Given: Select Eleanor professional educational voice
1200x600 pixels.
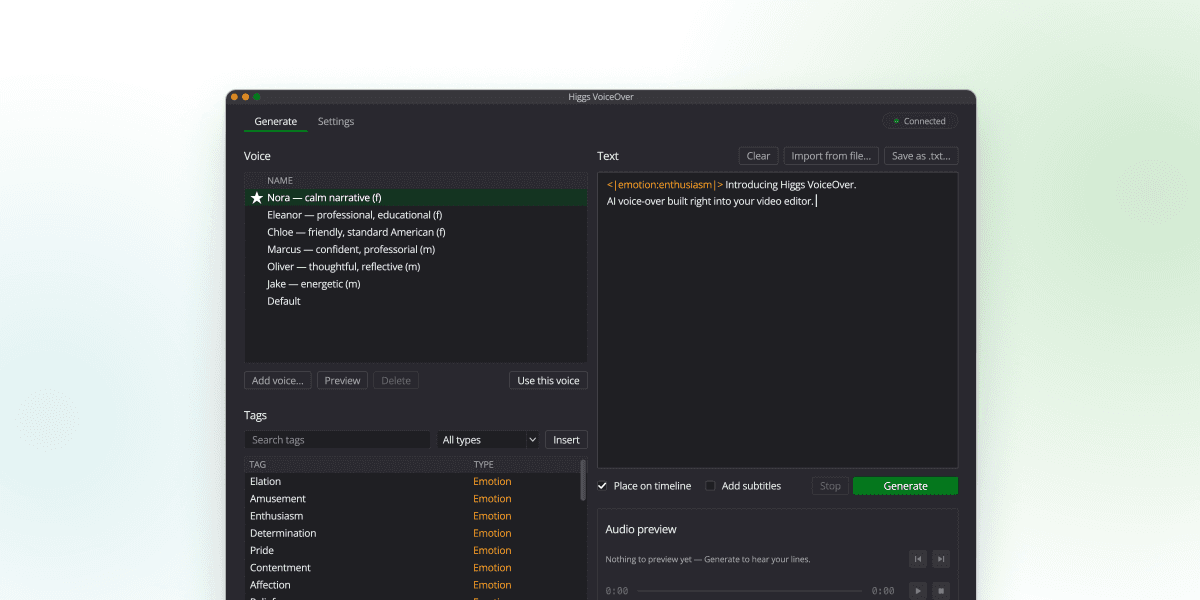Looking at the screenshot, I should coord(416,215).
